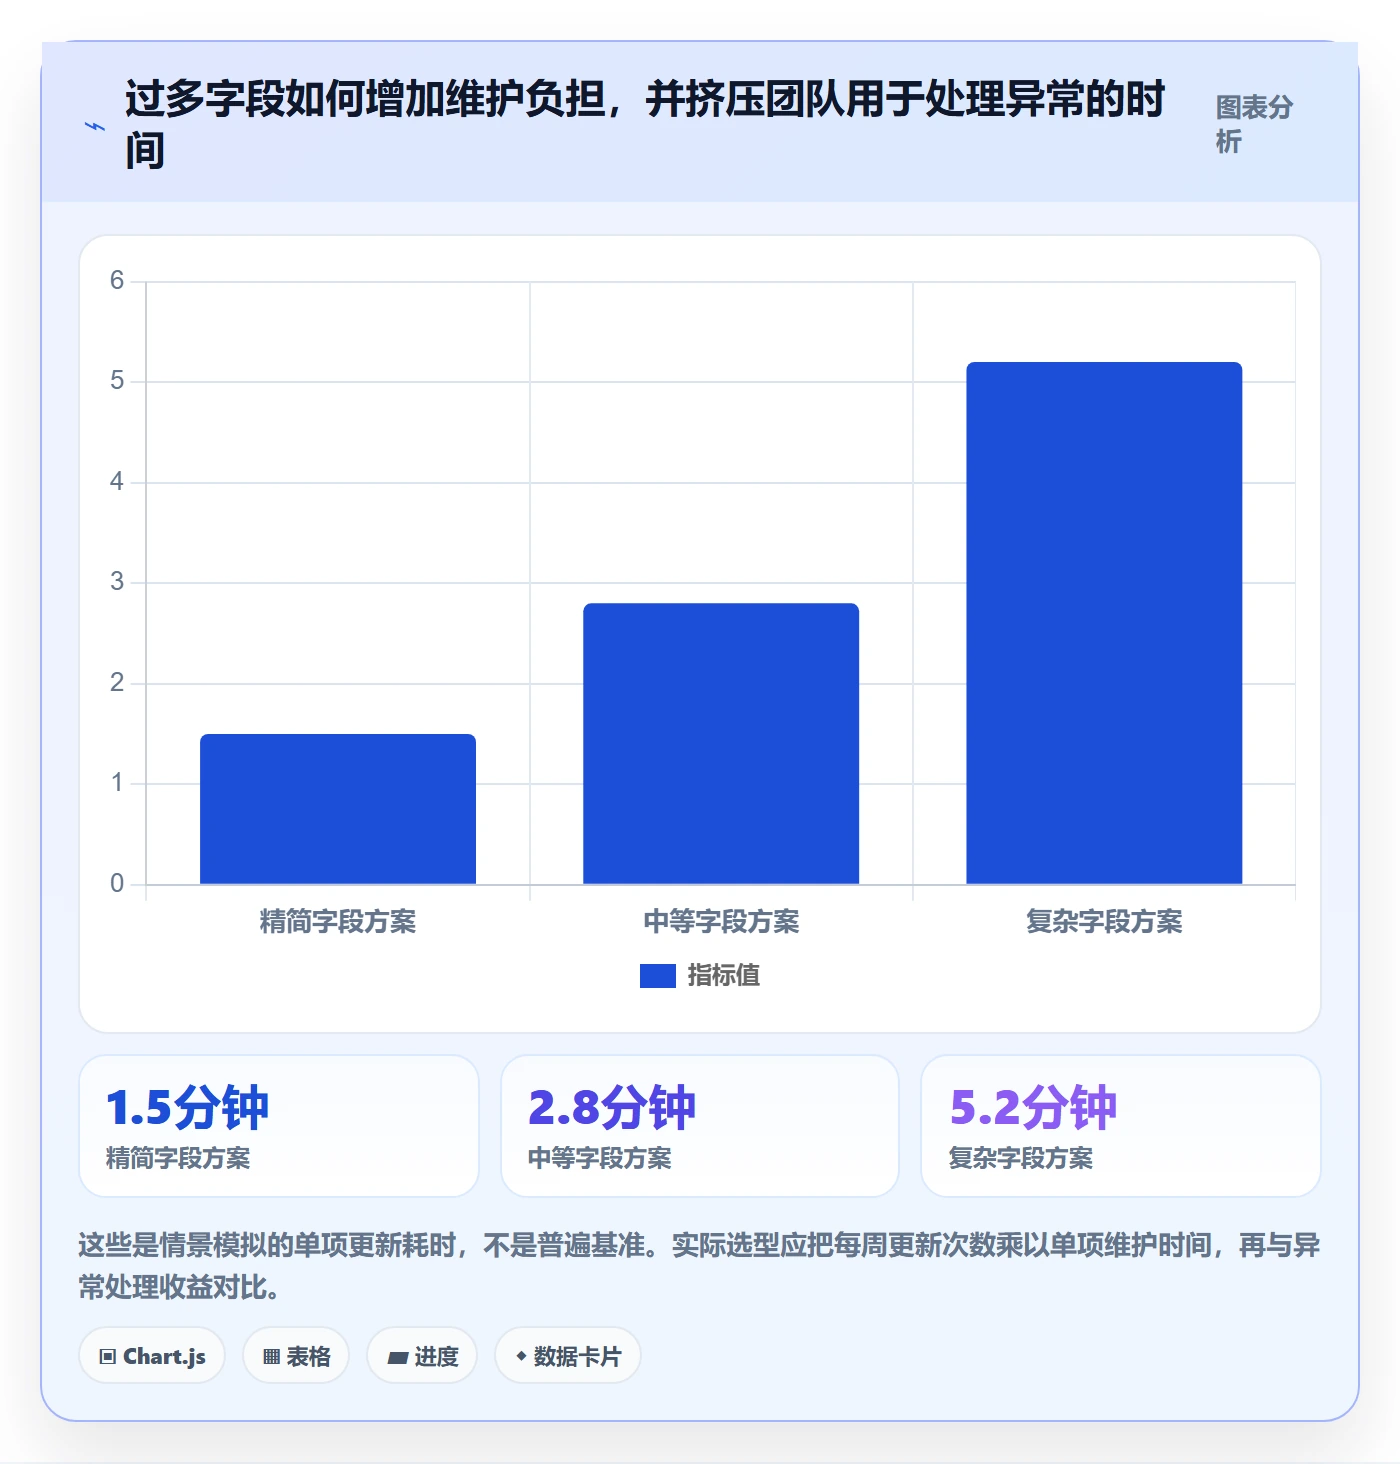The height and width of the screenshot is (1464, 1400).
Task: Click the lightning icon beside the title
Action: (x=95, y=127)
